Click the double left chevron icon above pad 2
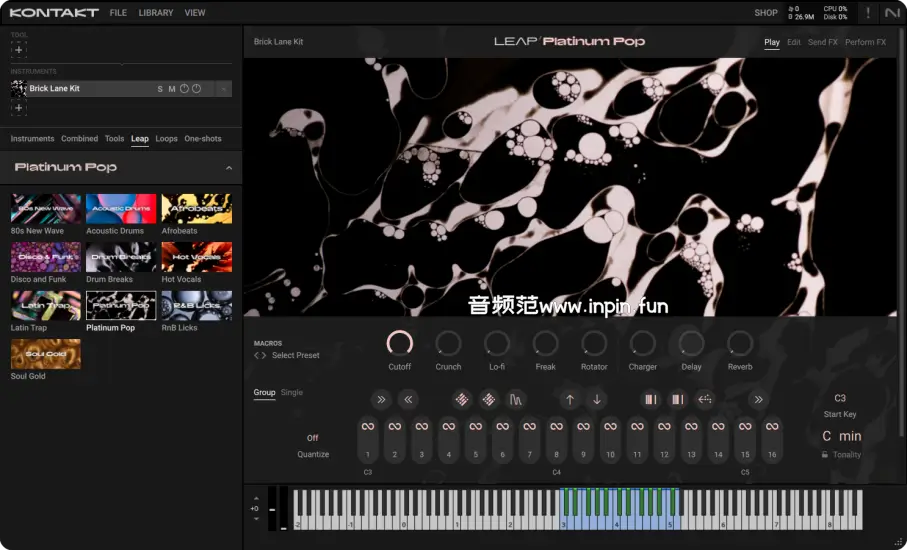 pos(408,400)
